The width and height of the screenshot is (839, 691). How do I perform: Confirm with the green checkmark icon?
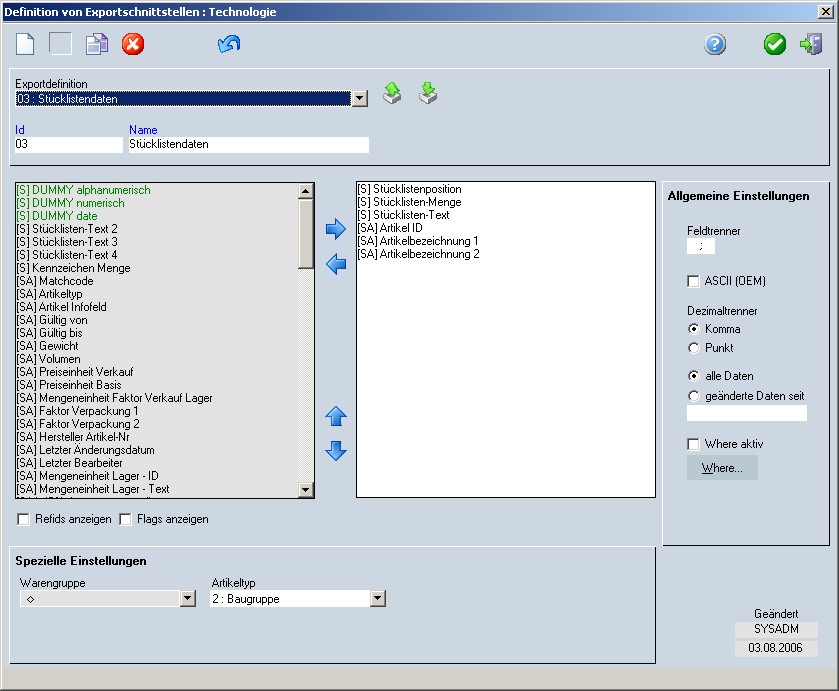(x=775, y=44)
